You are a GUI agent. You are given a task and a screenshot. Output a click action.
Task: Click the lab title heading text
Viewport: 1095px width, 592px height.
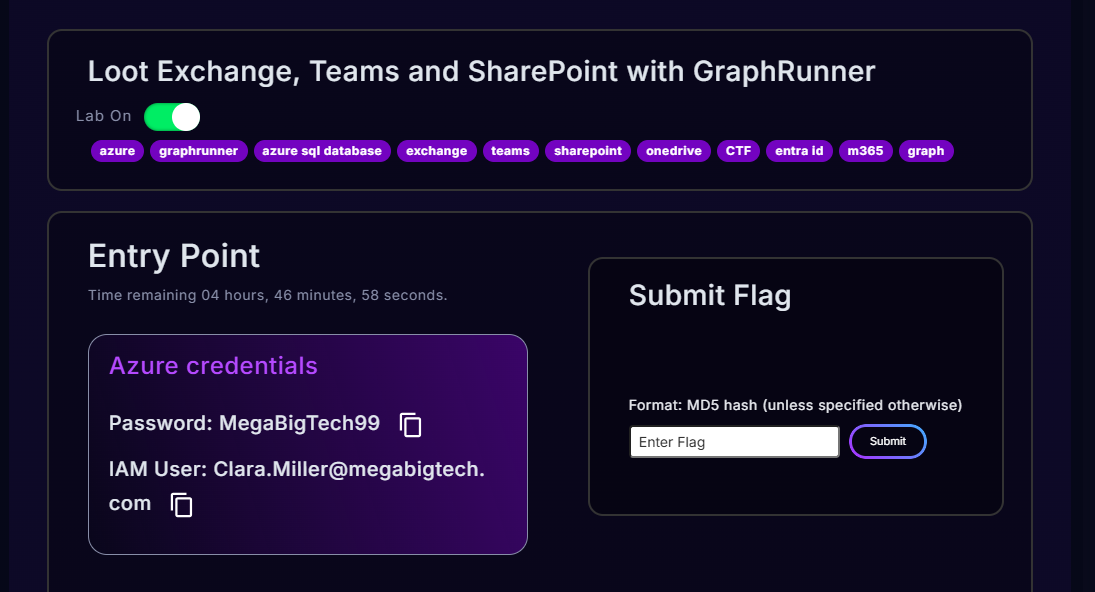[x=481, y=72]
